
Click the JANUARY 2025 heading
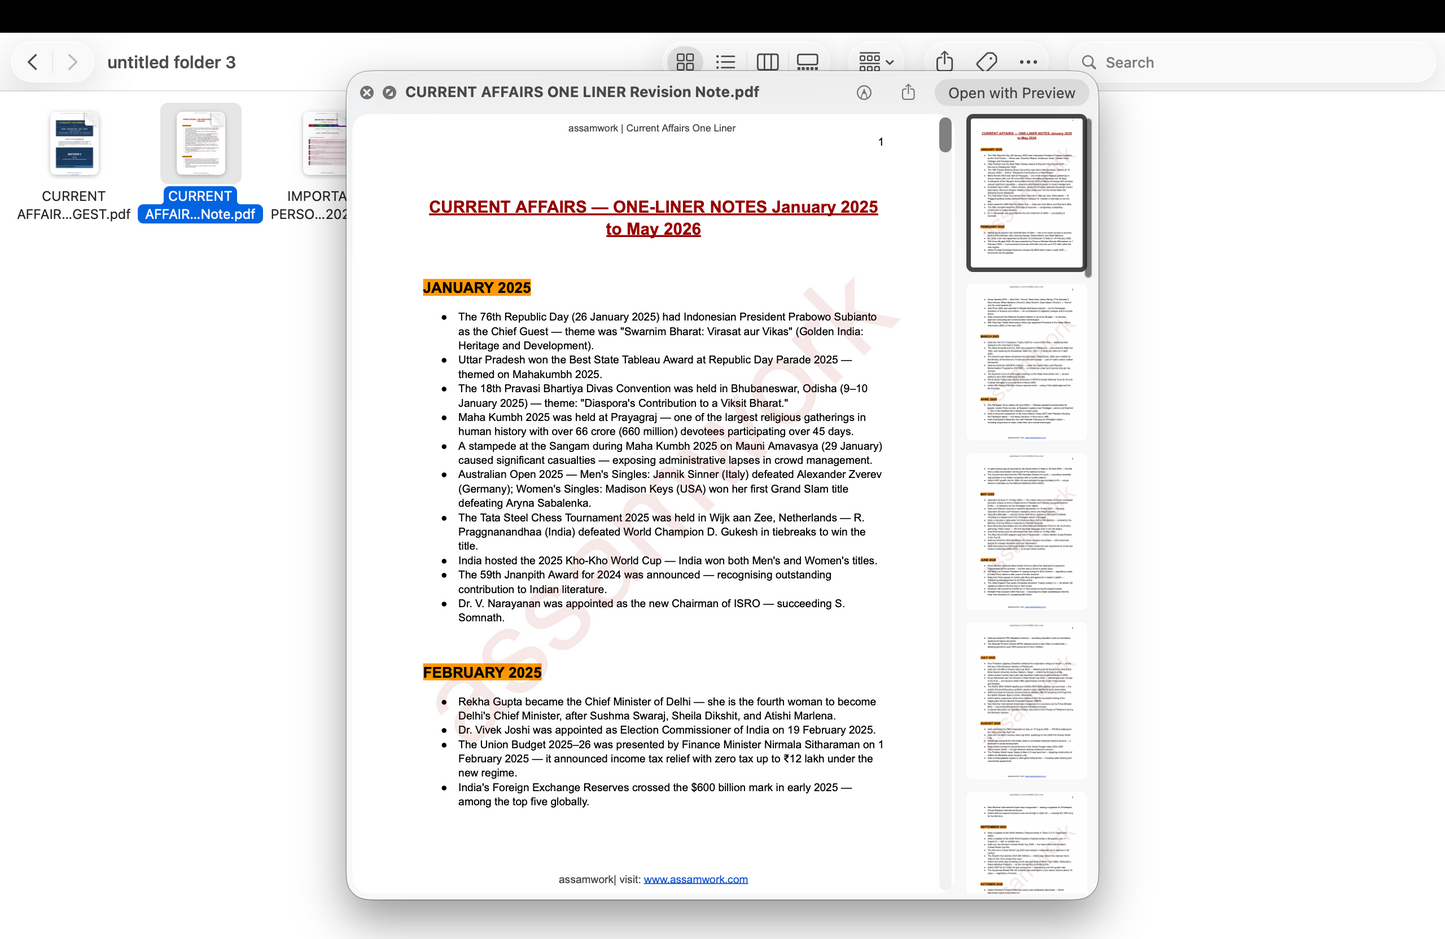(x=477, y=288)
